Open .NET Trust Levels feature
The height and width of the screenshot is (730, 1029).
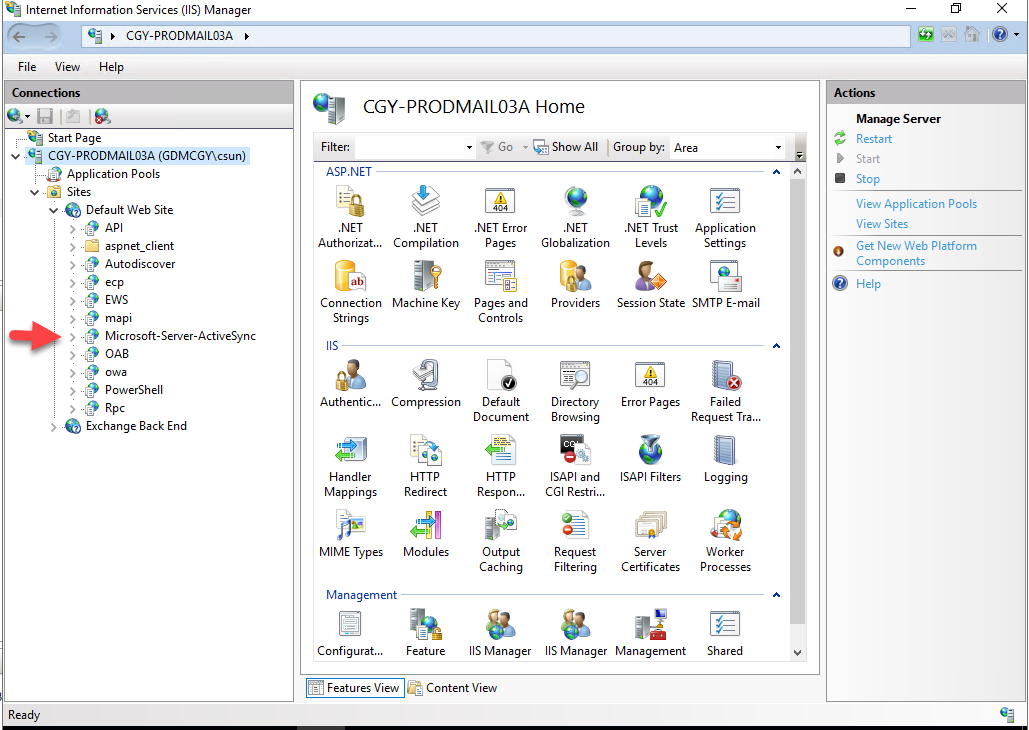[x=651, y=217]
